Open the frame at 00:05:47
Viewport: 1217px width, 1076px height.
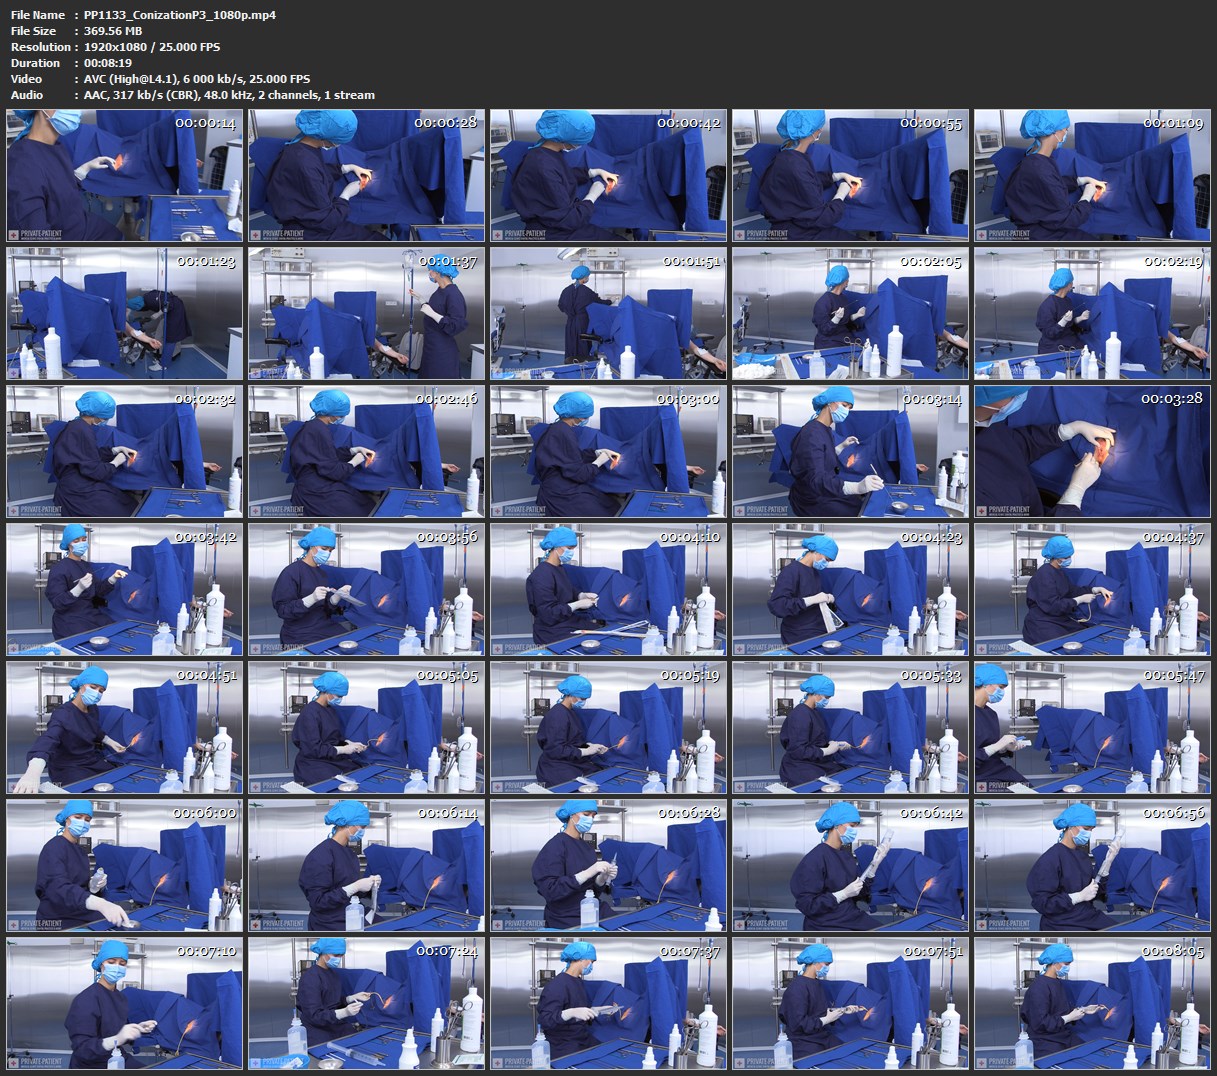click(1092, 728)
